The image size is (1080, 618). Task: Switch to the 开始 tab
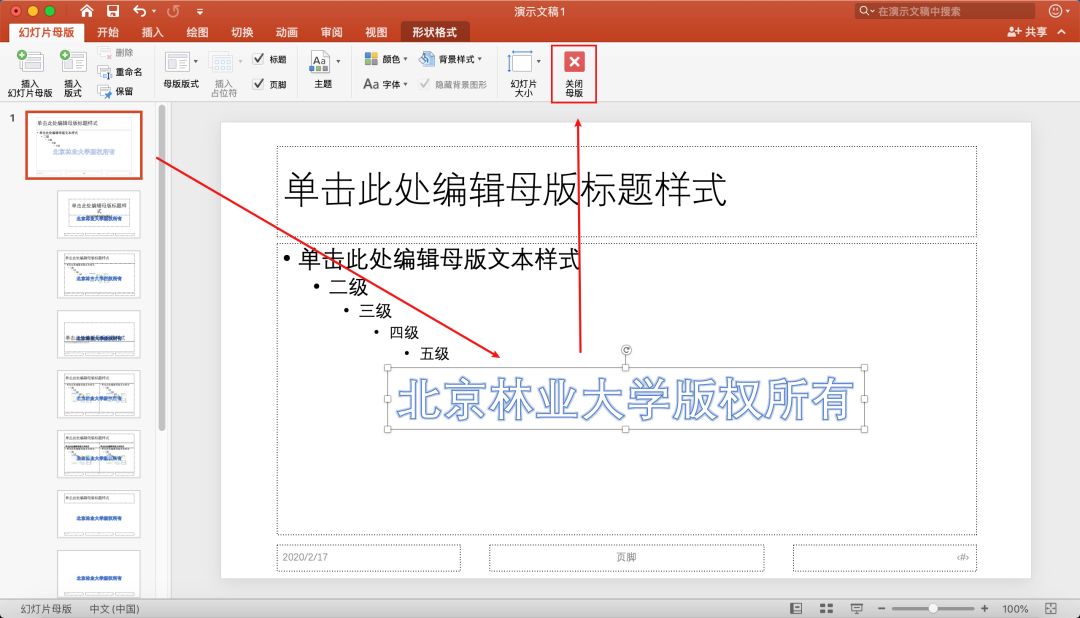[107, 32]
